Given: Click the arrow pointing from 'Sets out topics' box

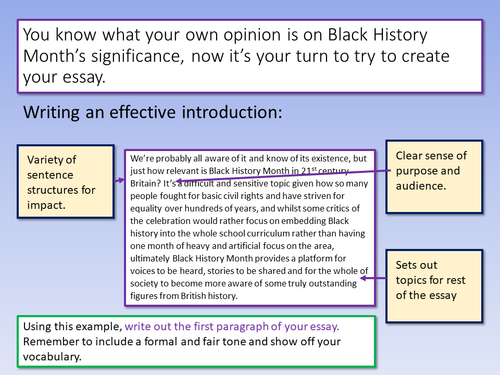Looking at the screenshot, I should click(373, 278).
